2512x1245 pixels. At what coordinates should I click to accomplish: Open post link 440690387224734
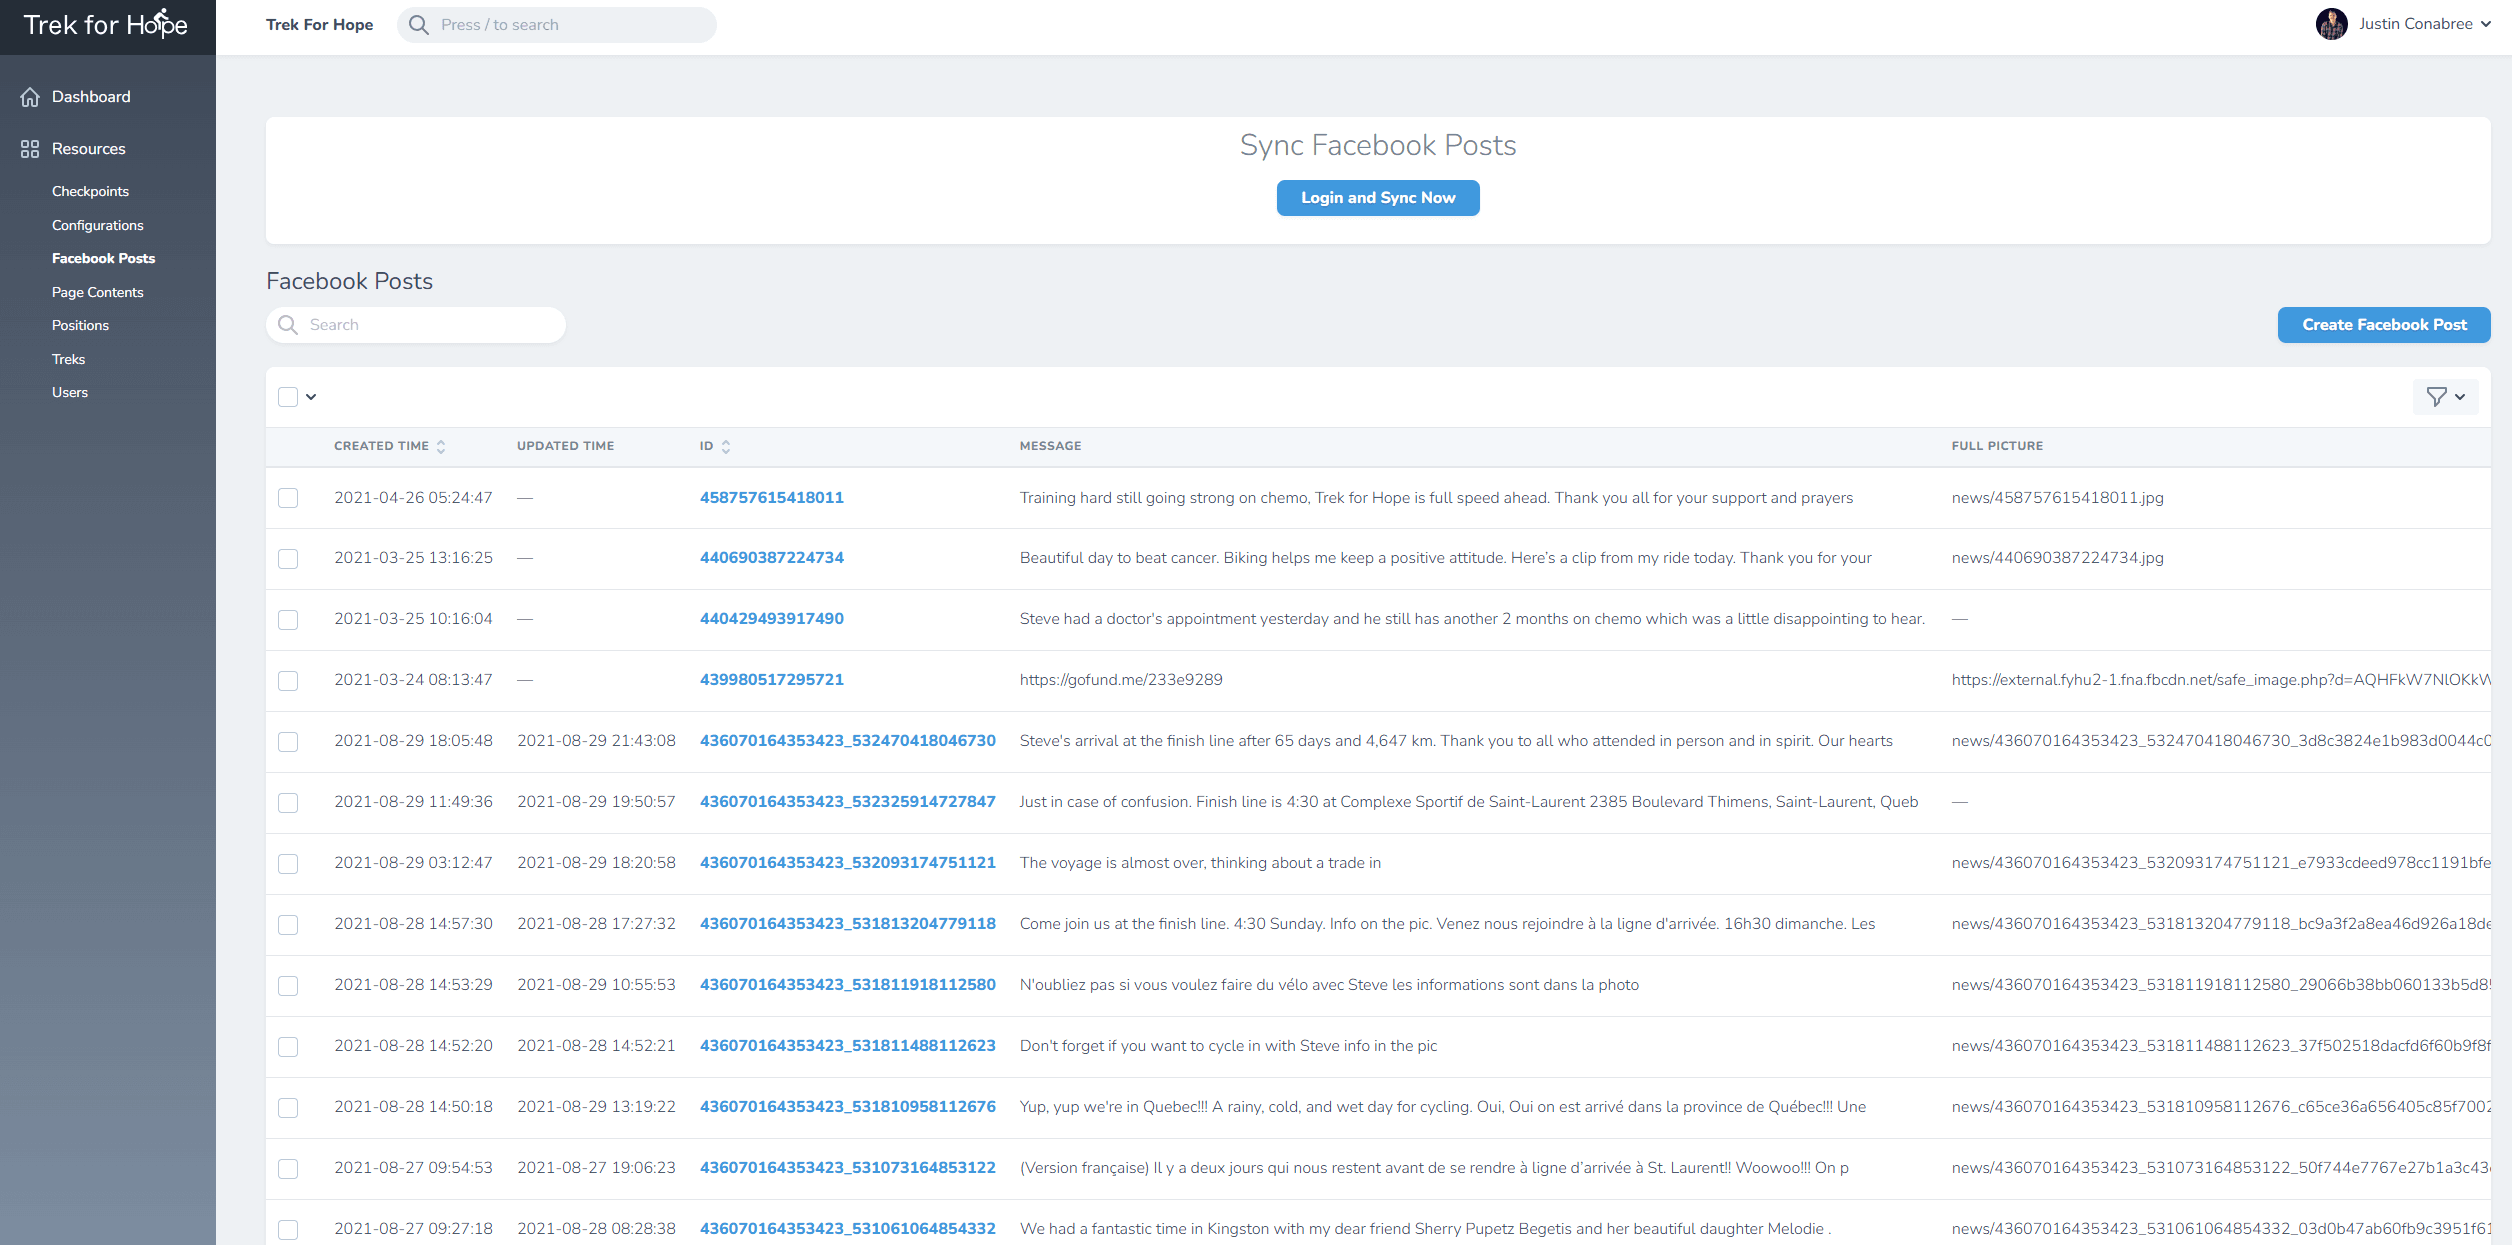coord(771,558)
